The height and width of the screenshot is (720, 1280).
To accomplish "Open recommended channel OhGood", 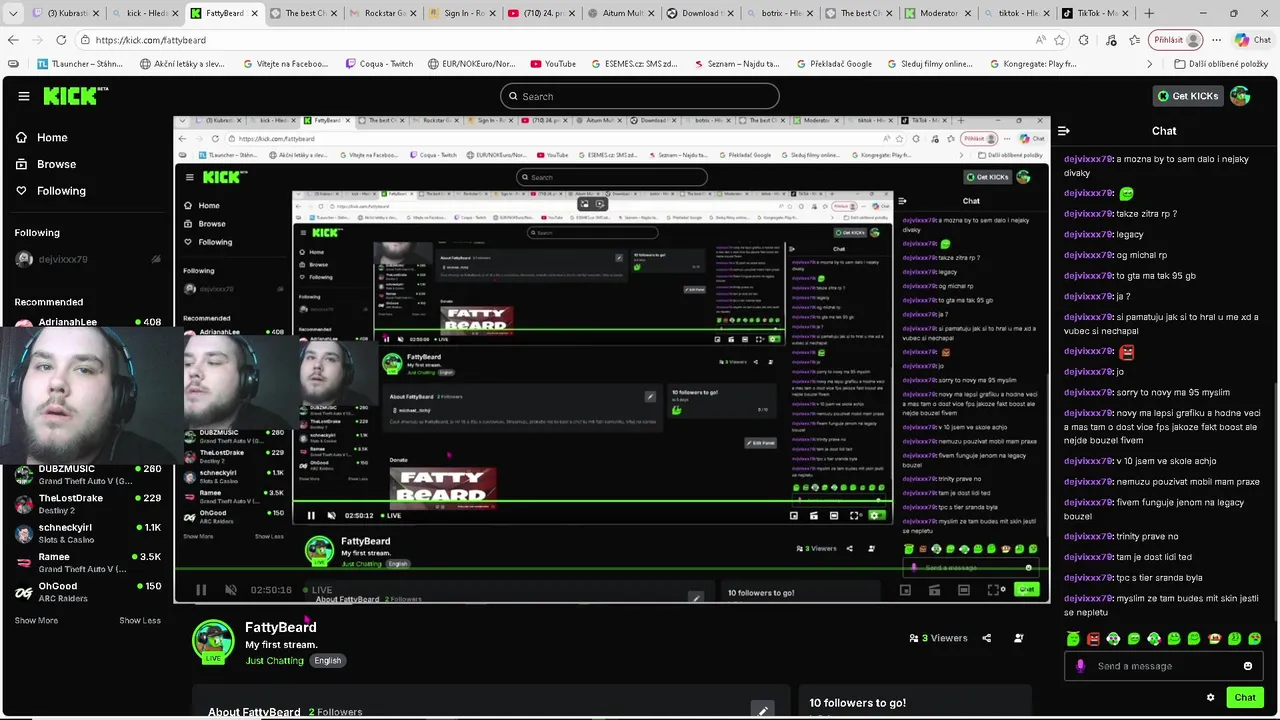I will pos(88,591).
